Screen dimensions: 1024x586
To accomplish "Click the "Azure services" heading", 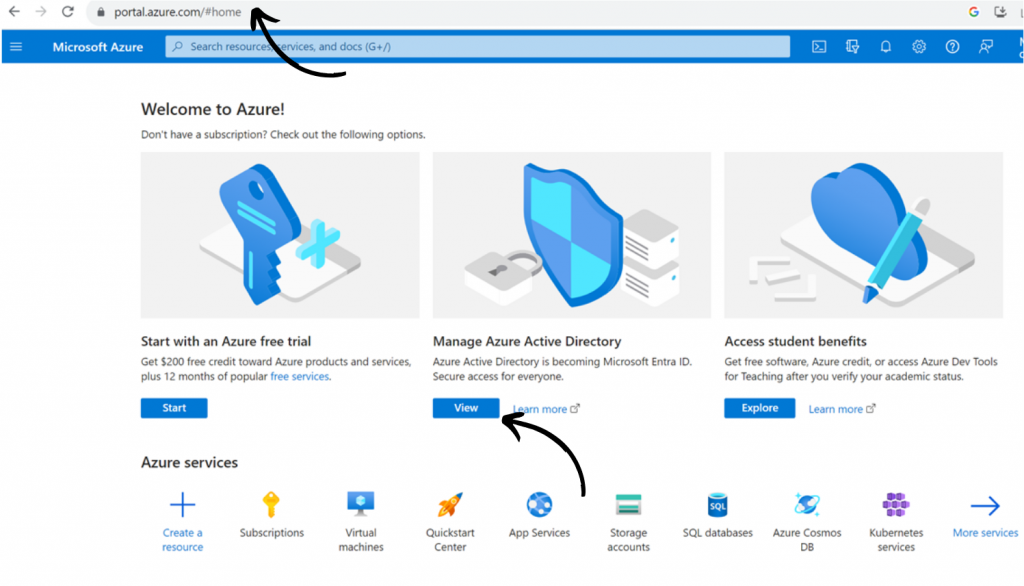I will coord(189,463).
